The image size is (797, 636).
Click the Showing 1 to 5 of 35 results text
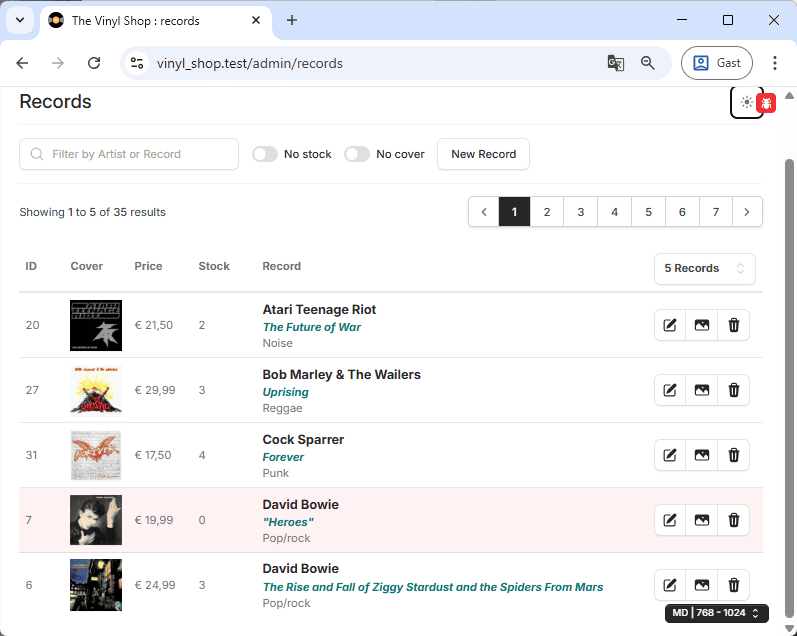93,212
